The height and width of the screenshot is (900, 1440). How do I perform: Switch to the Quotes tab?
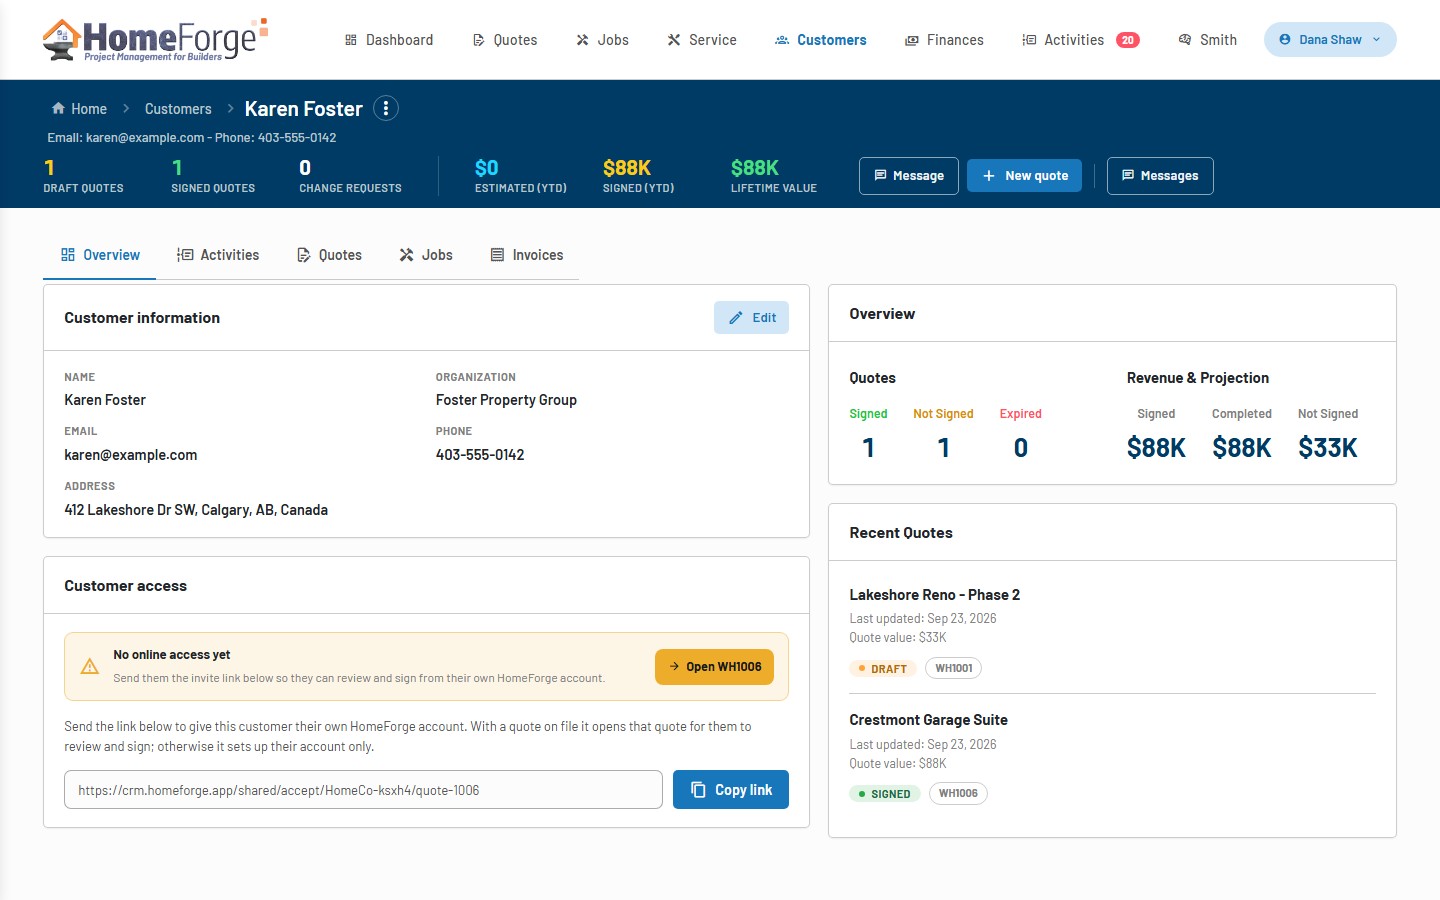tap(329, 255)
